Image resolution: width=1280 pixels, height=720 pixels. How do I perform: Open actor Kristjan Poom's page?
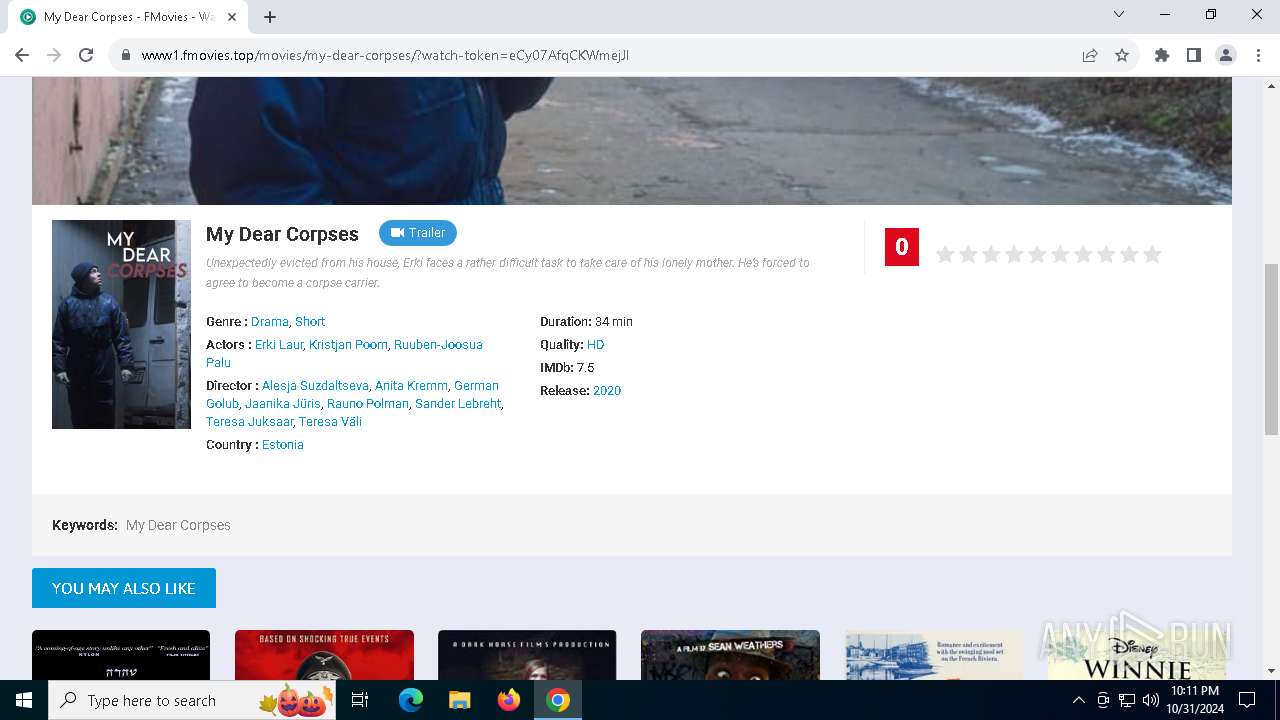click(348, 345)
